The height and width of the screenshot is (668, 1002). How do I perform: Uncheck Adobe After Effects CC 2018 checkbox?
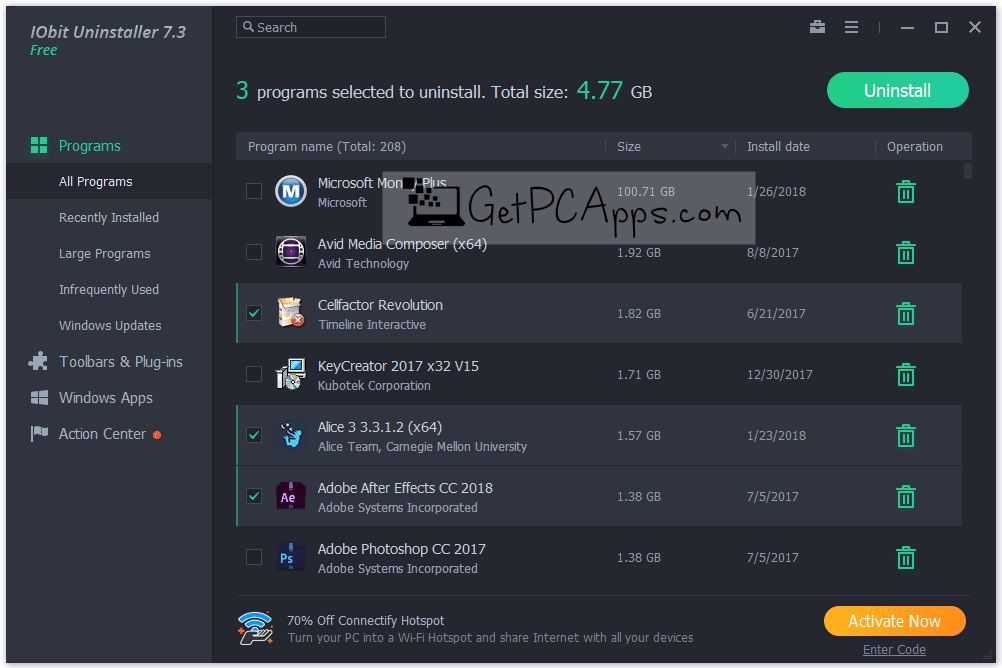[254, 496]
